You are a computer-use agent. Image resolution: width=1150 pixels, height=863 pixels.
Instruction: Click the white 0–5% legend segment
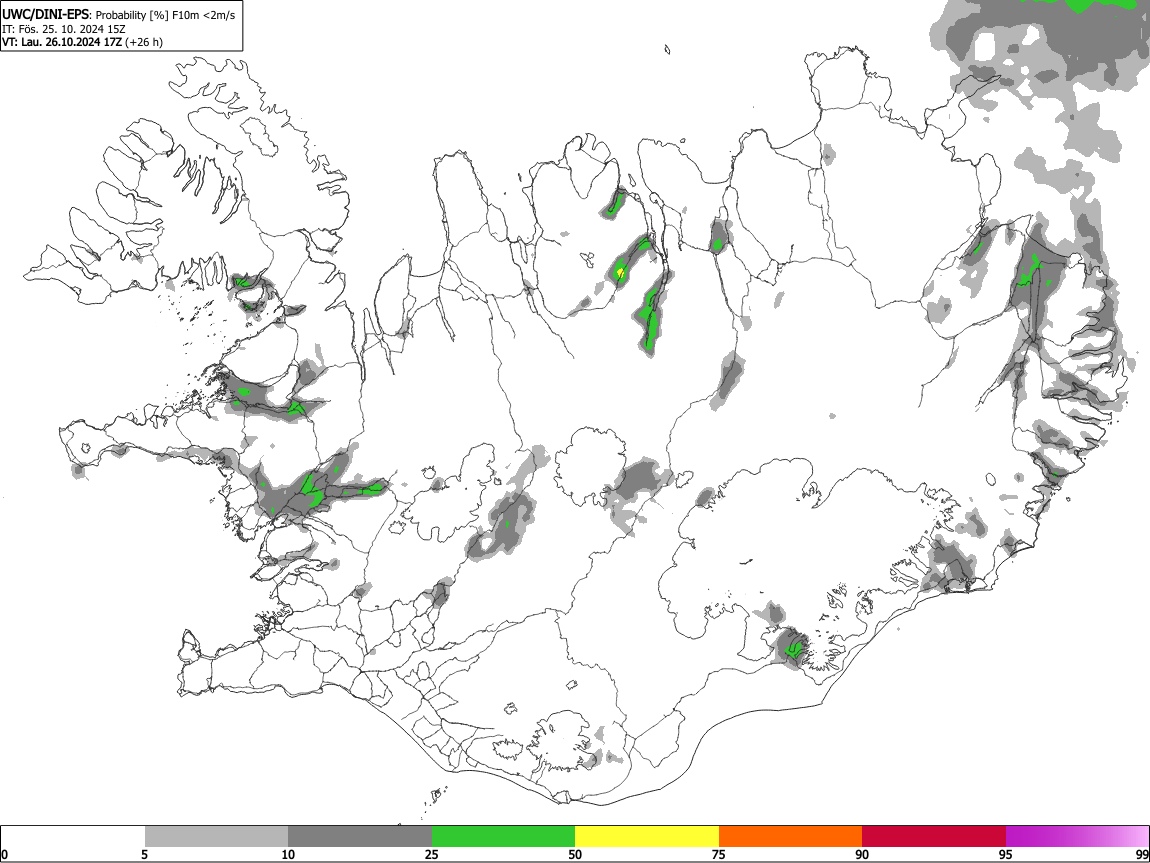tap(73, 837)
